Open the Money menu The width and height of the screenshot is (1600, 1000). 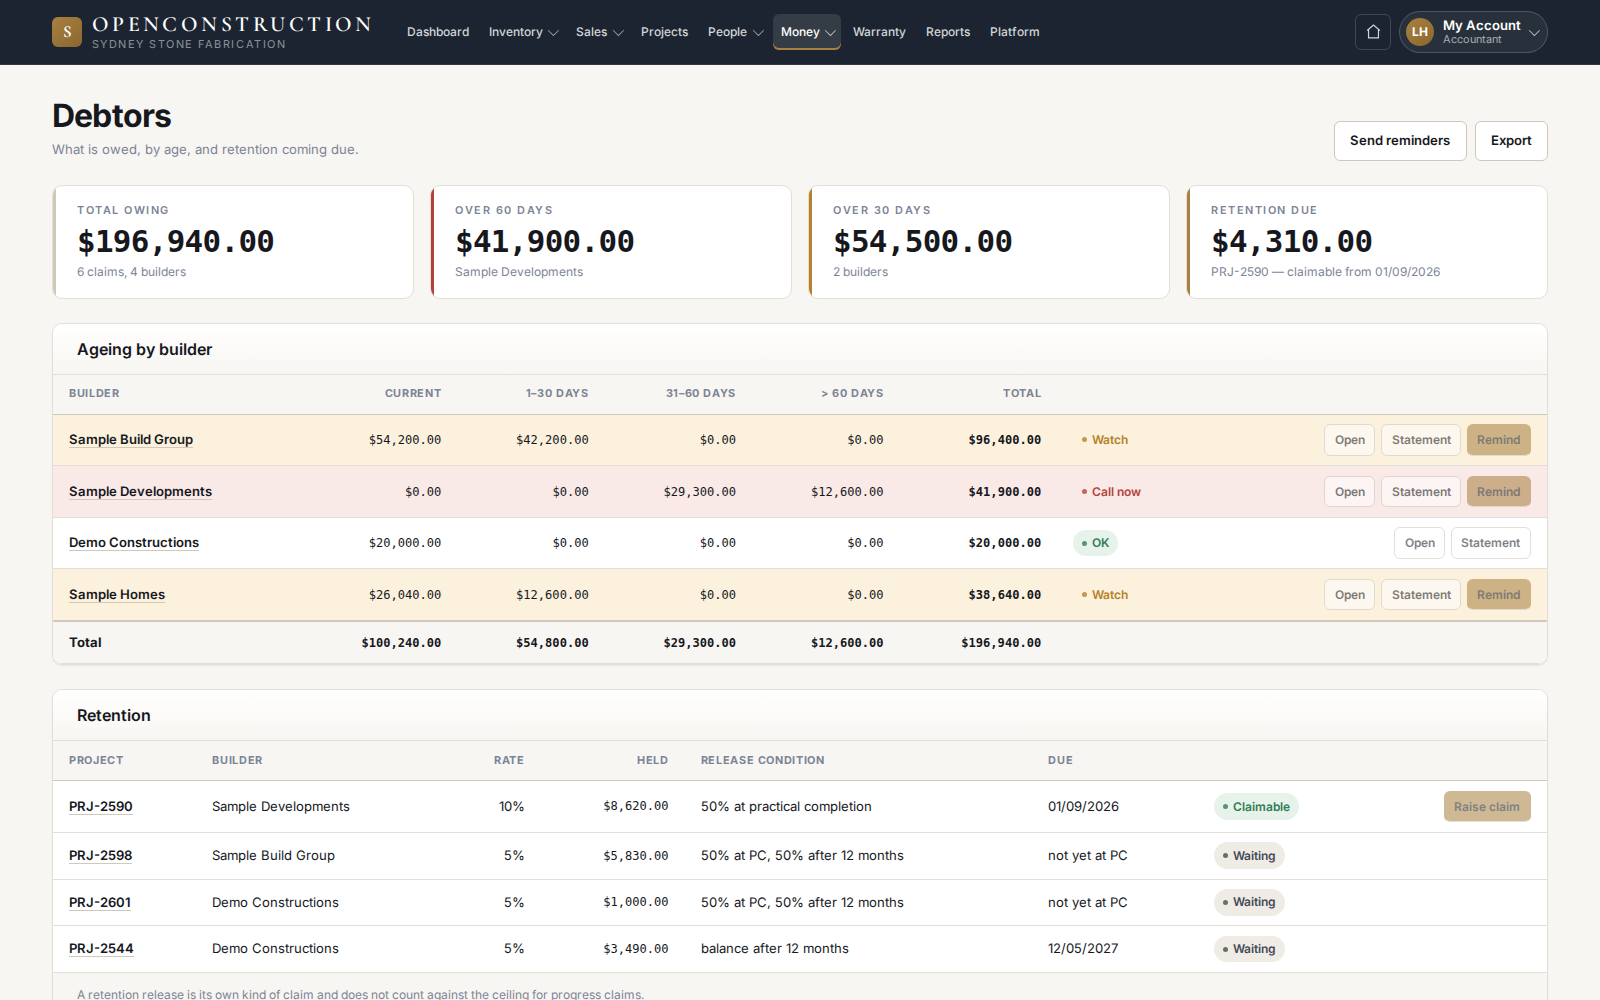click(807, 32)
